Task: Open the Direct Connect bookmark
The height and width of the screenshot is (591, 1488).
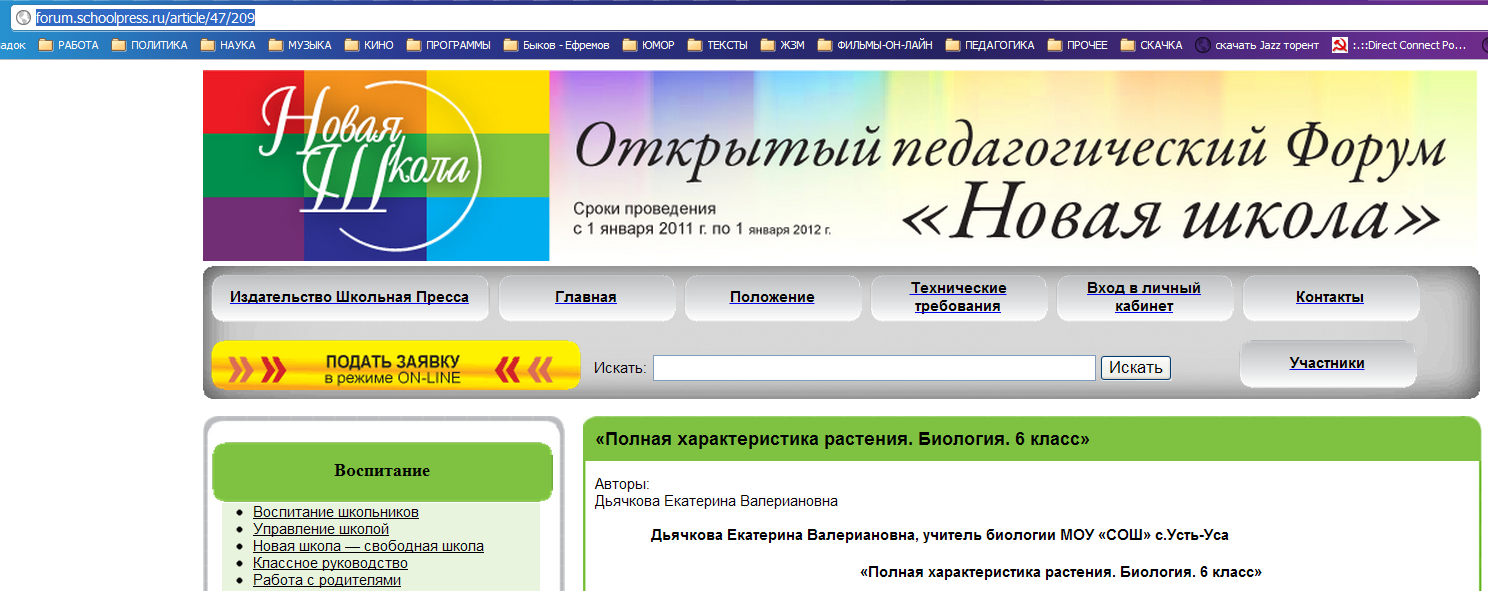Action: click(x=1399, y=45)
